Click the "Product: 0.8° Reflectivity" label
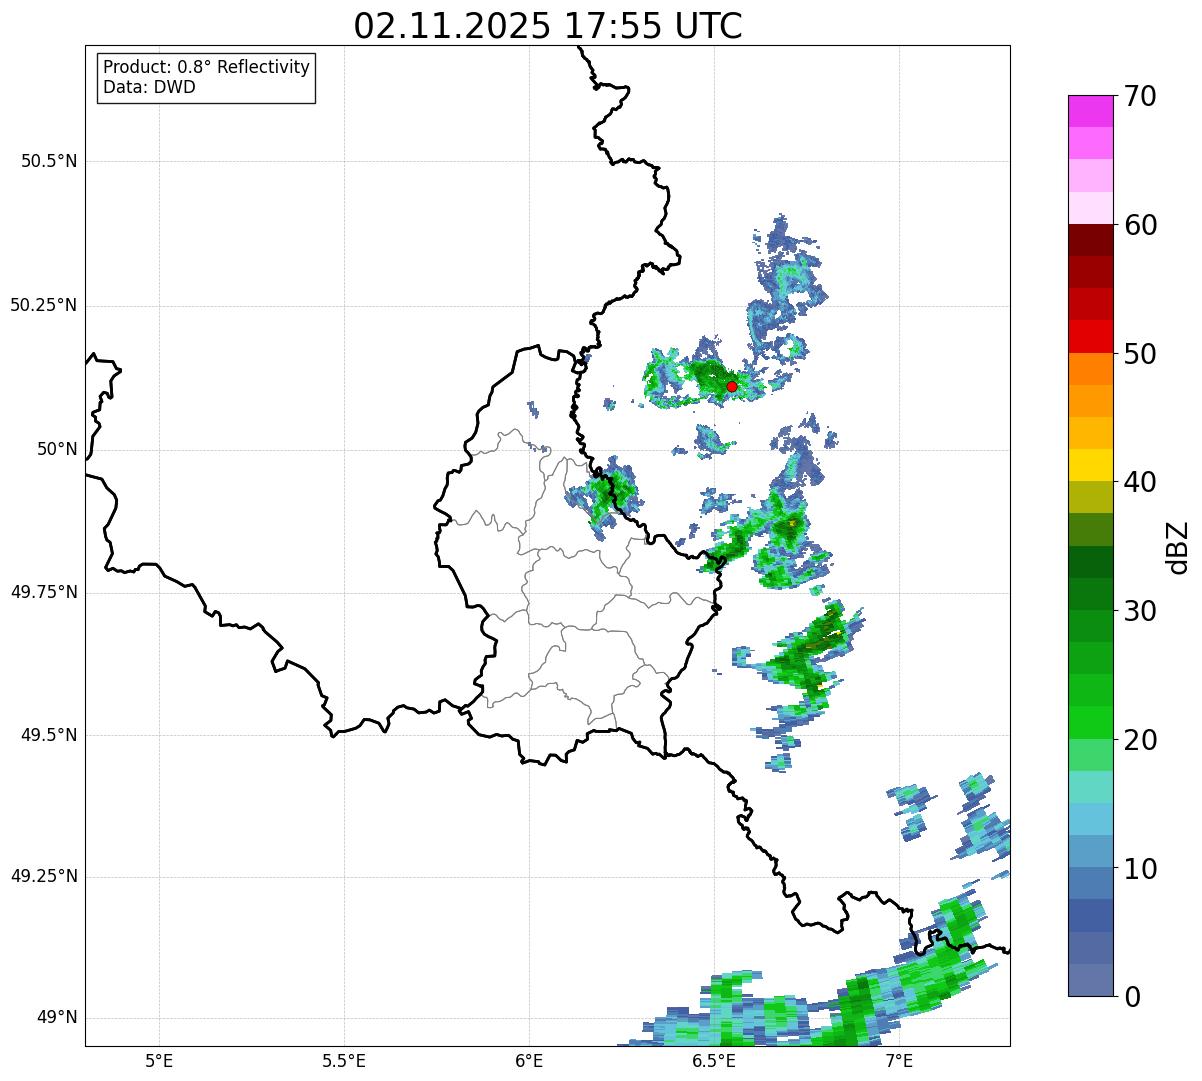This screenshot has height=1081, width=1202. click(207, 67)
